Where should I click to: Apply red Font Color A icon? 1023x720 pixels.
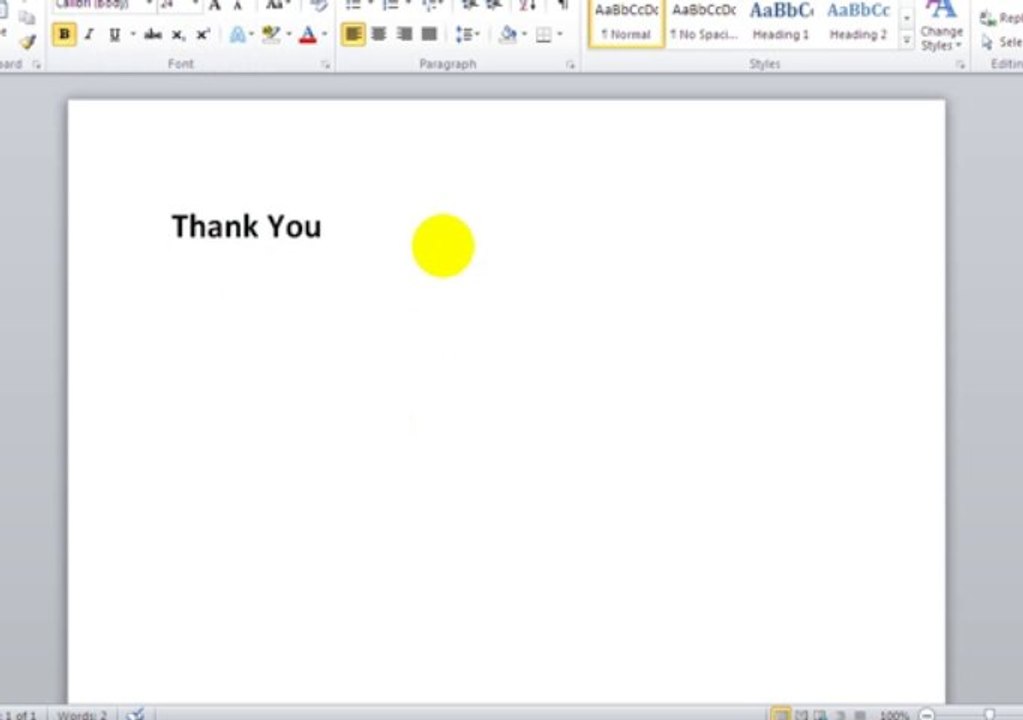point(307,35)
